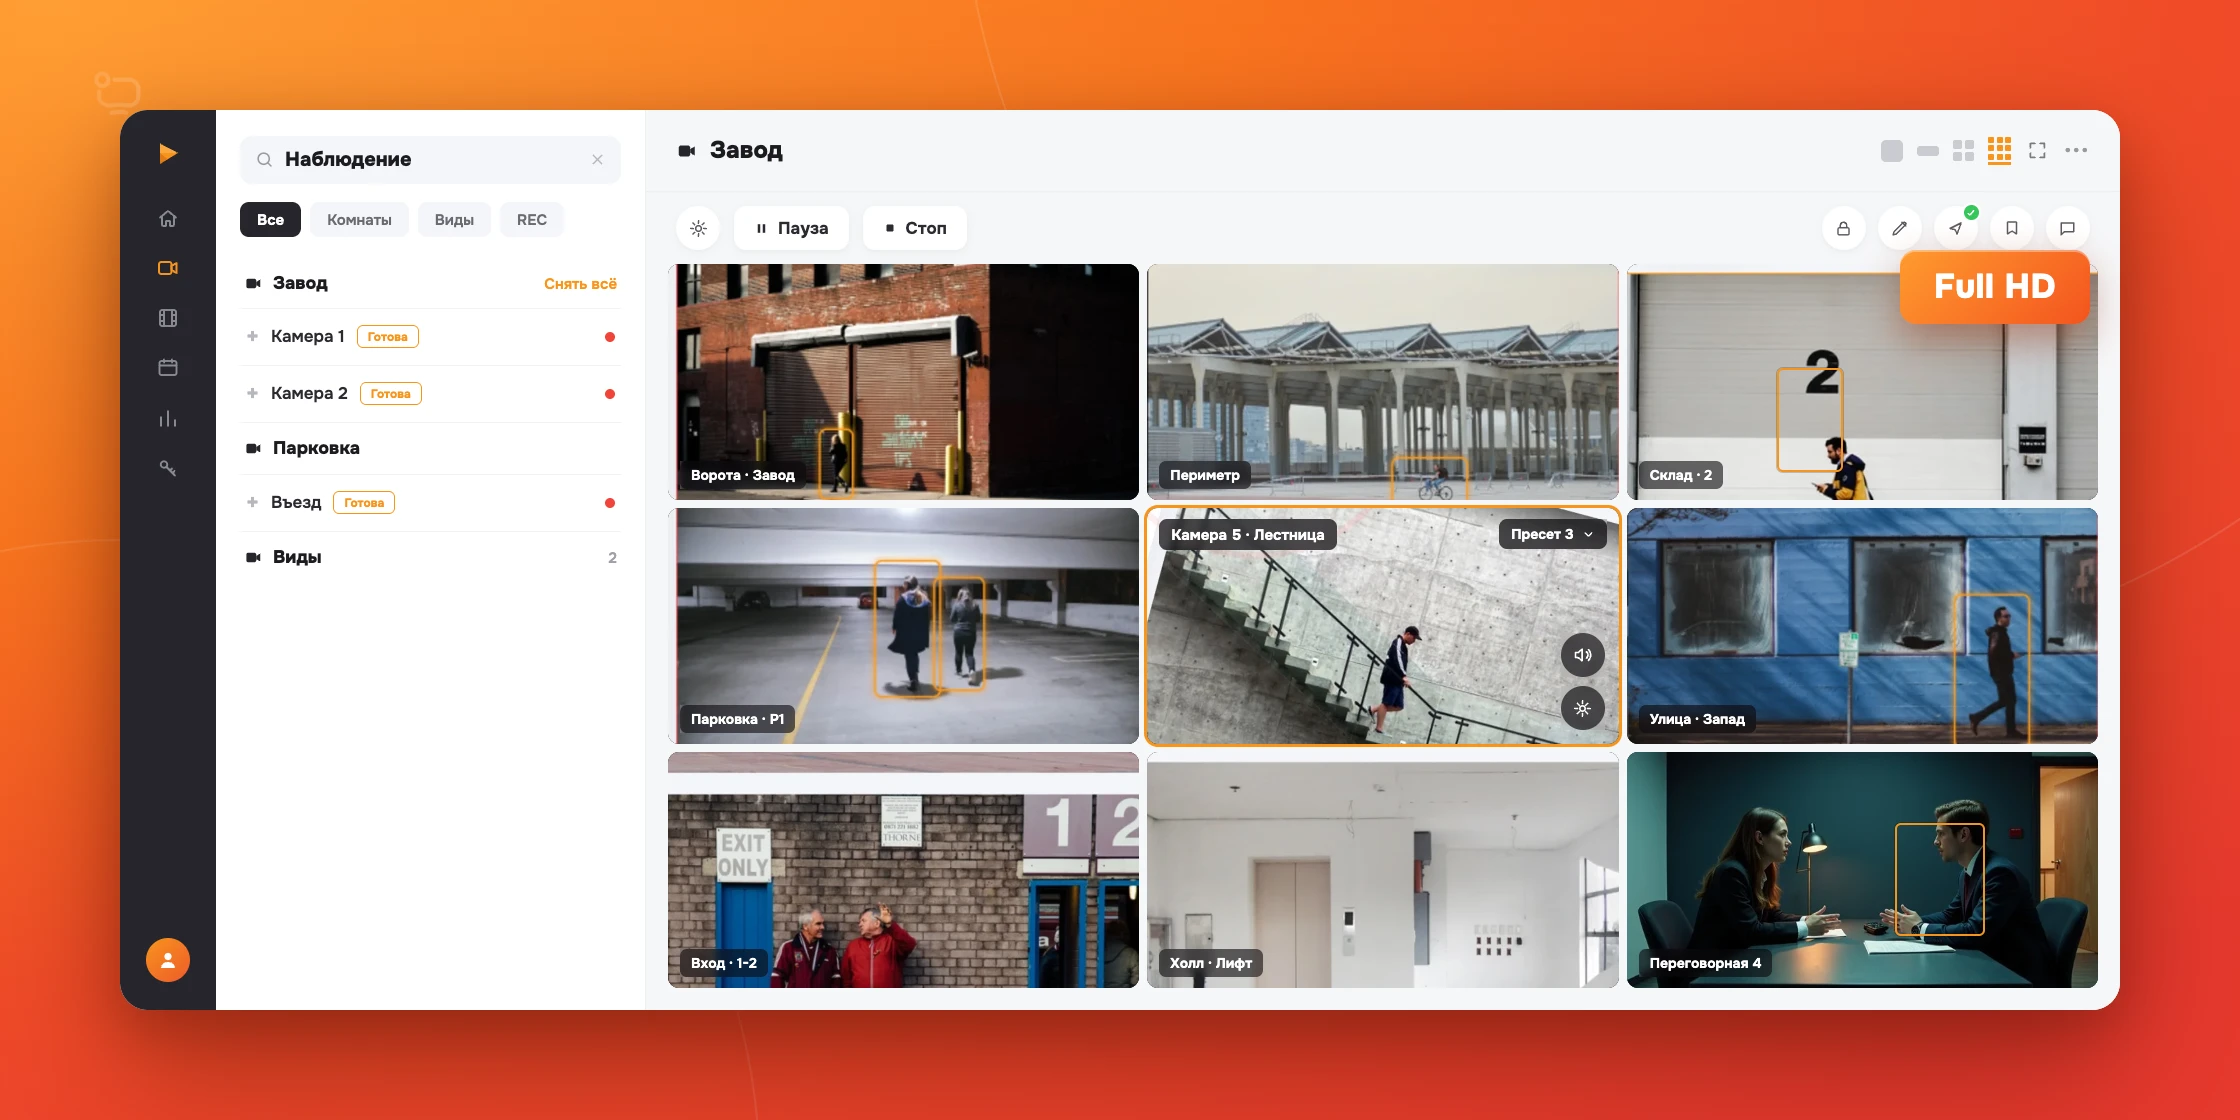Open the calendar sidebar icon
Image resolution: width=2240 pixels, height=1120 pixels.
coord(168,368)
